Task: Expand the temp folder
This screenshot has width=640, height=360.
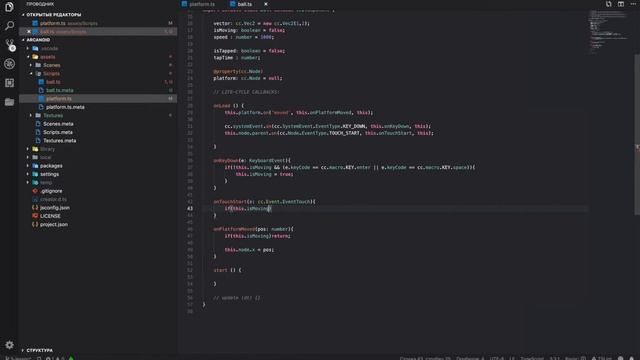Action: point(46,182)
